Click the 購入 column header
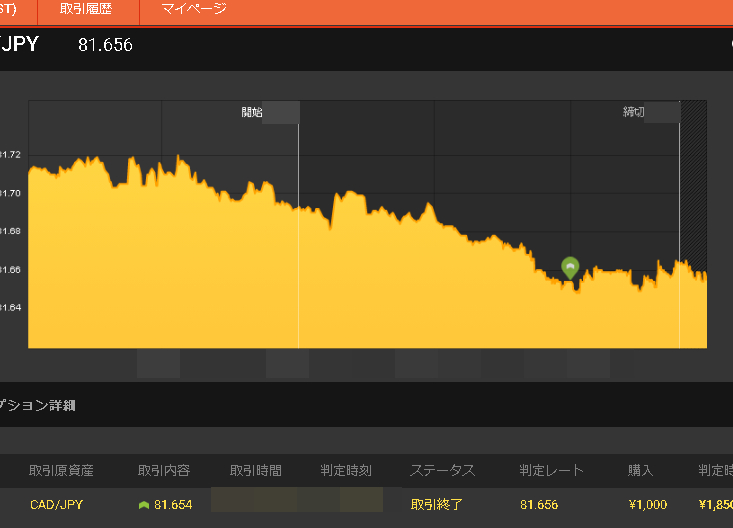 click(x=640, y=470)
